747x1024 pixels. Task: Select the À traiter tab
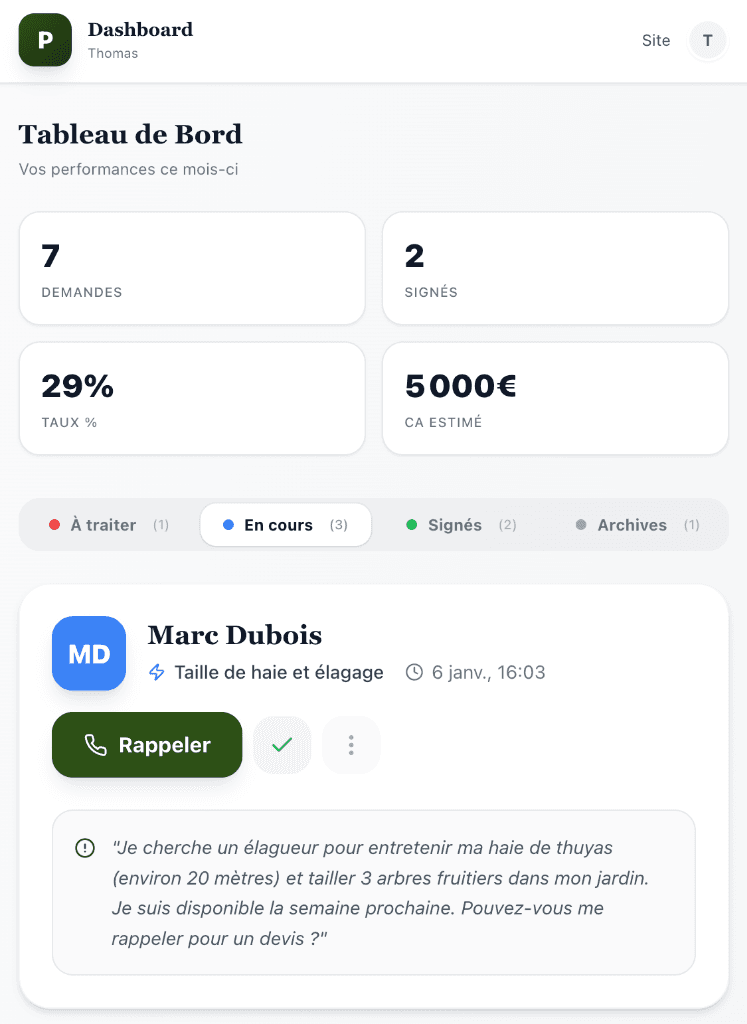pyautogui.click(x=103, y=524)
